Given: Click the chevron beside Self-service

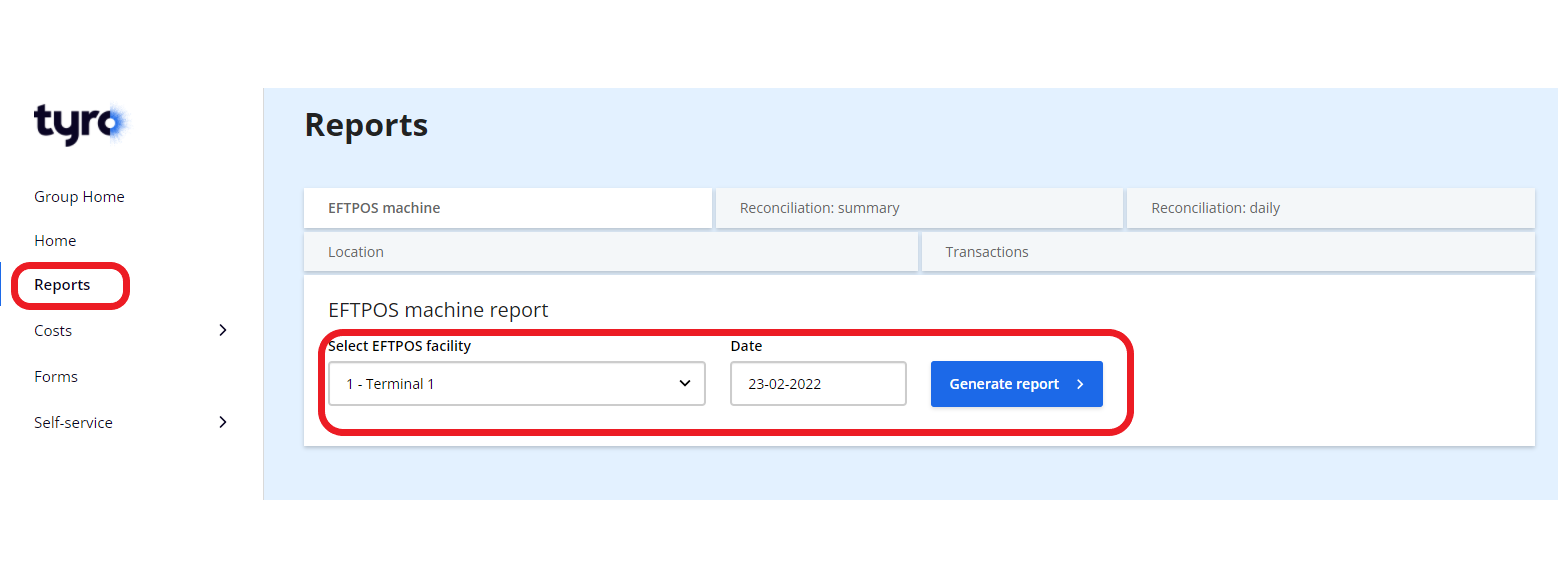Looking at the screenshot, I should tap(222, 422).
